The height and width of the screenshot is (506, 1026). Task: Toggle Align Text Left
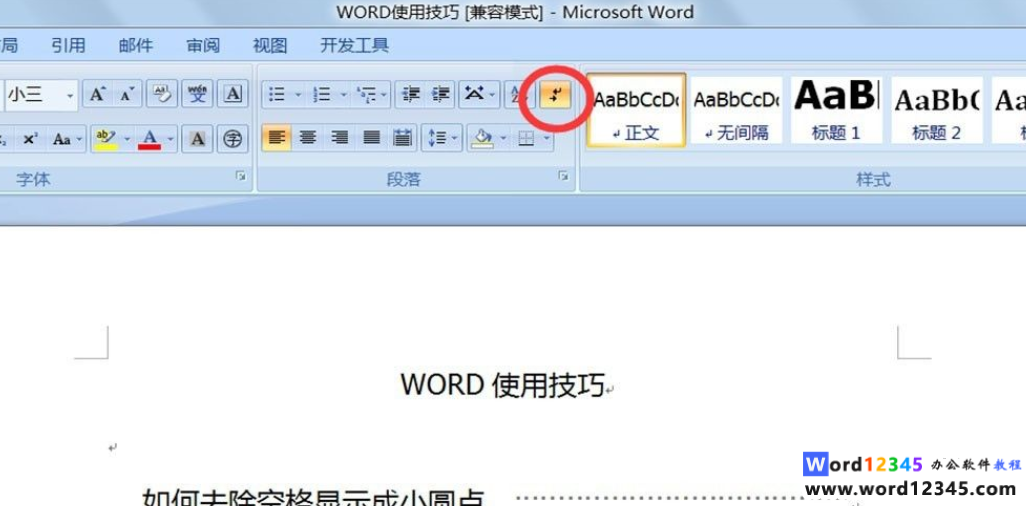(277, 137)
